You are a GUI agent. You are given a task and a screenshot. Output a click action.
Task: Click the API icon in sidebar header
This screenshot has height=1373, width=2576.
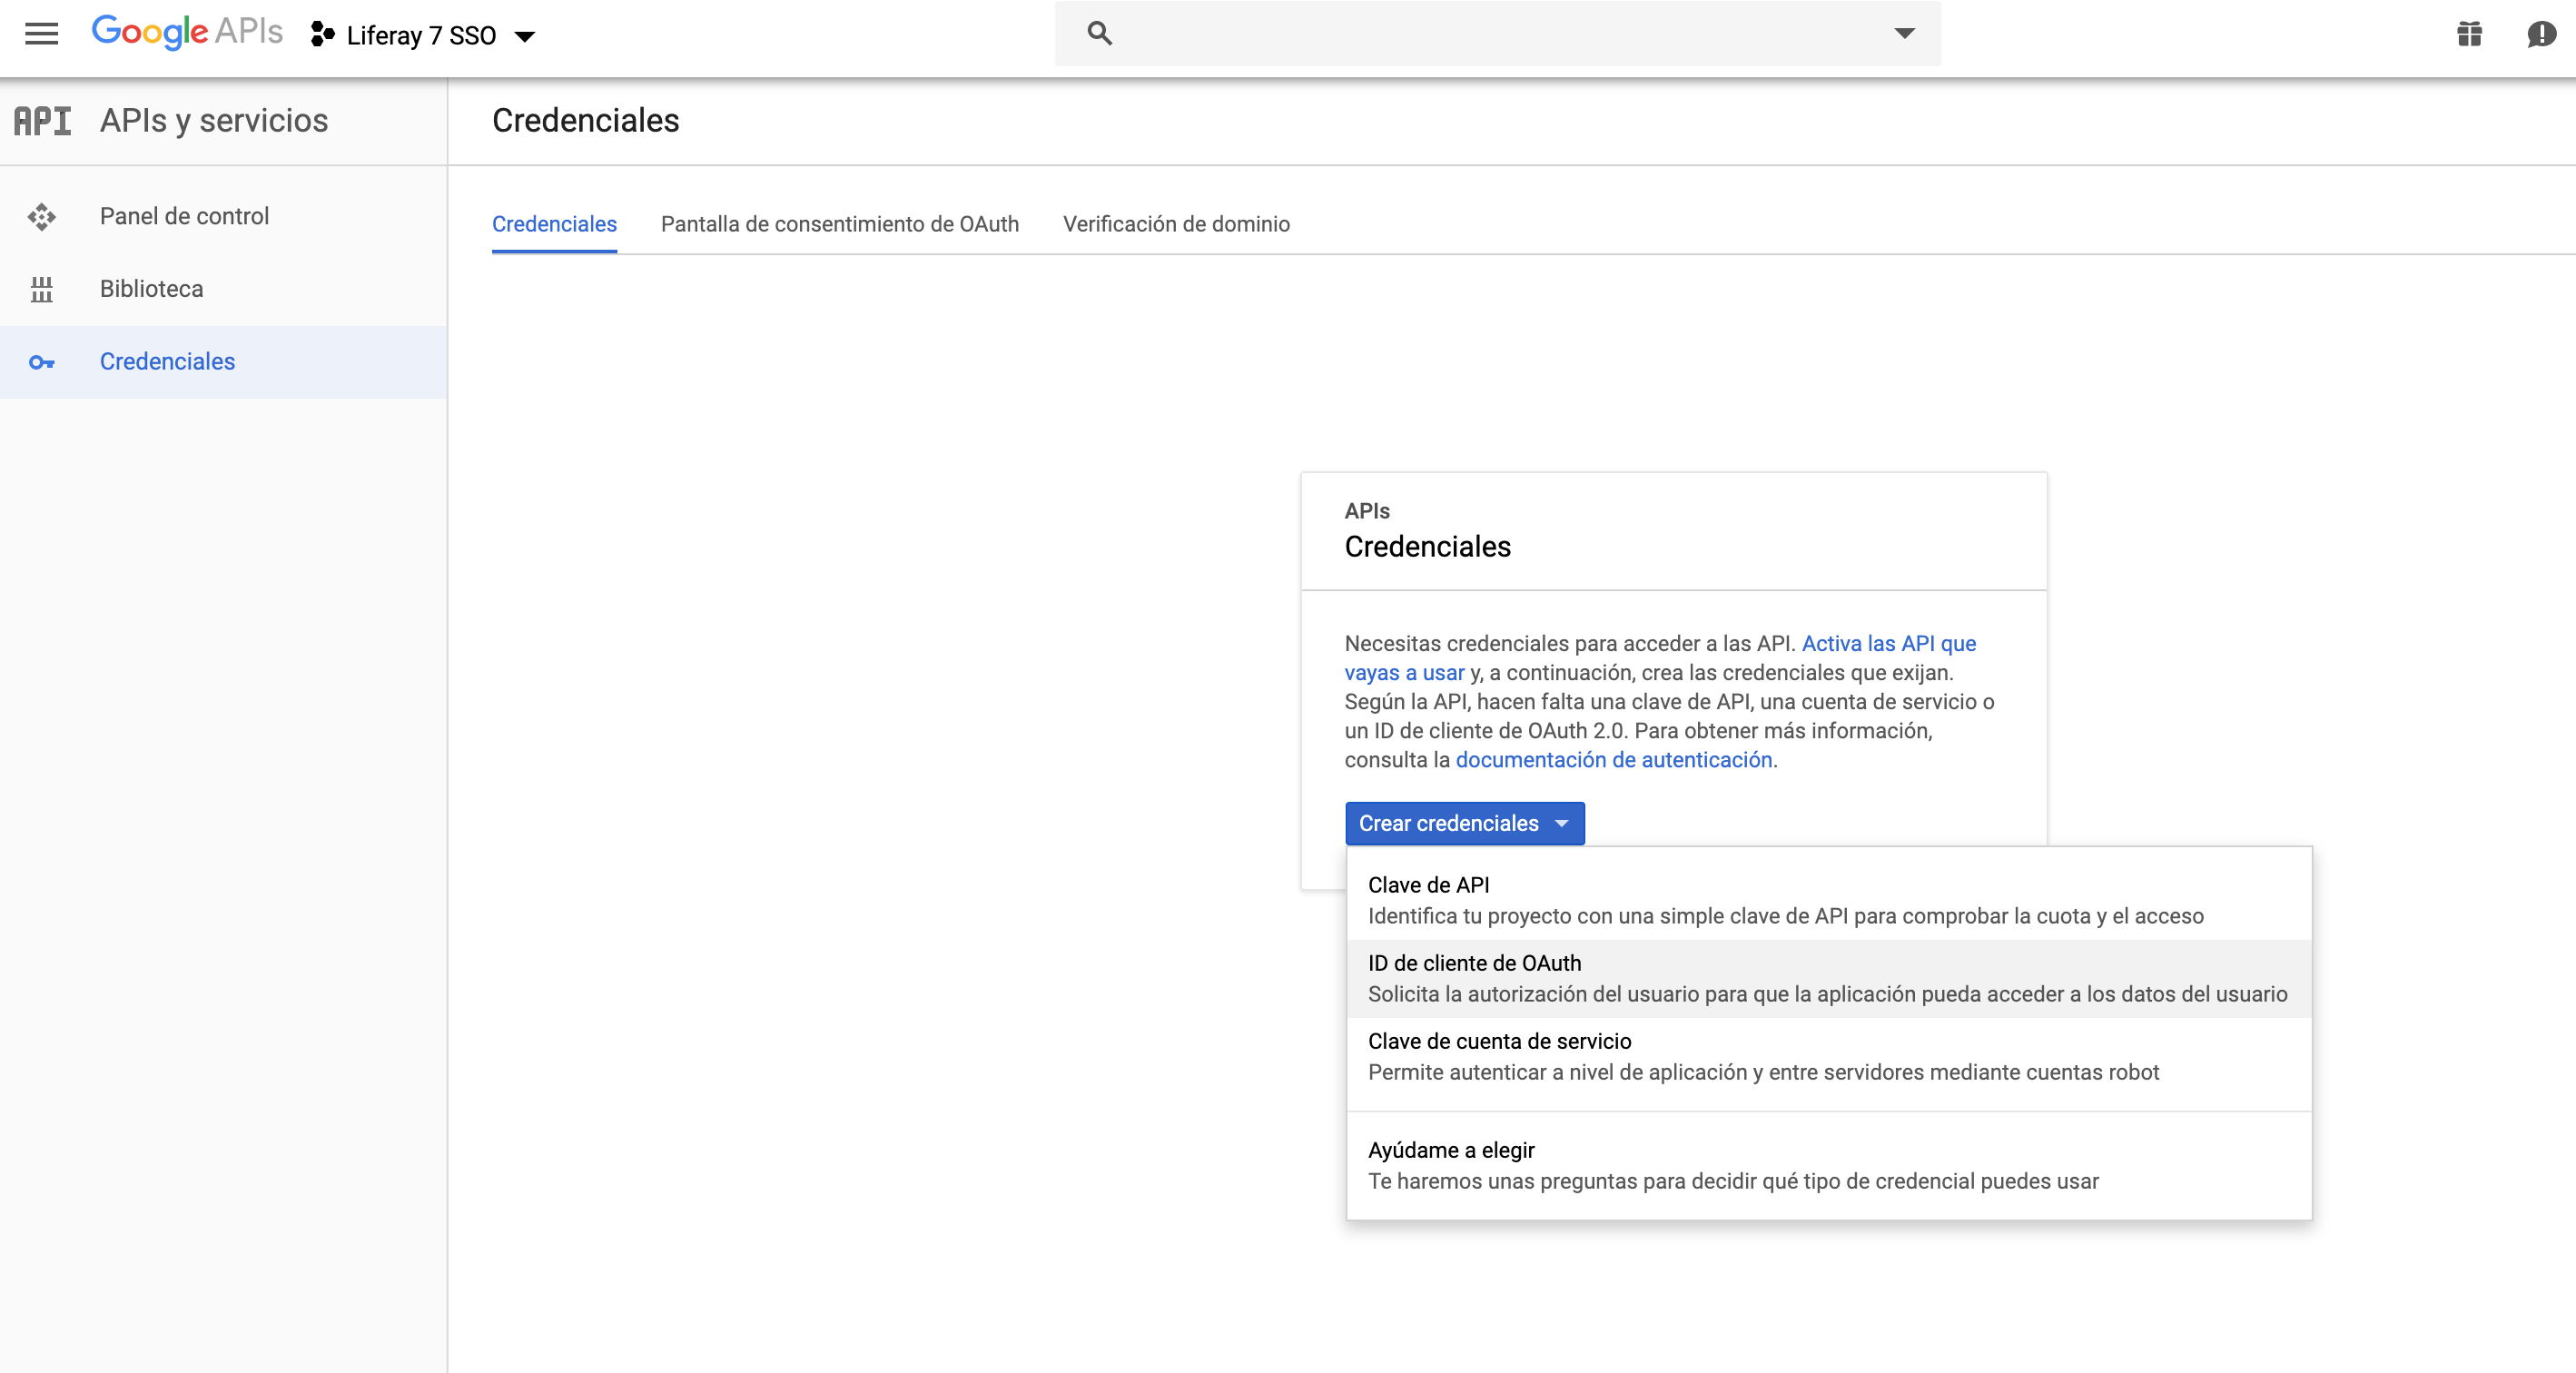click(x=42, y=121)
